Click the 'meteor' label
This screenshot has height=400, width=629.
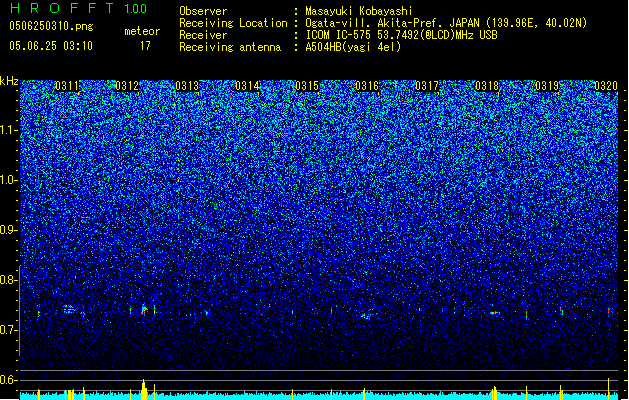click(142, 31)
